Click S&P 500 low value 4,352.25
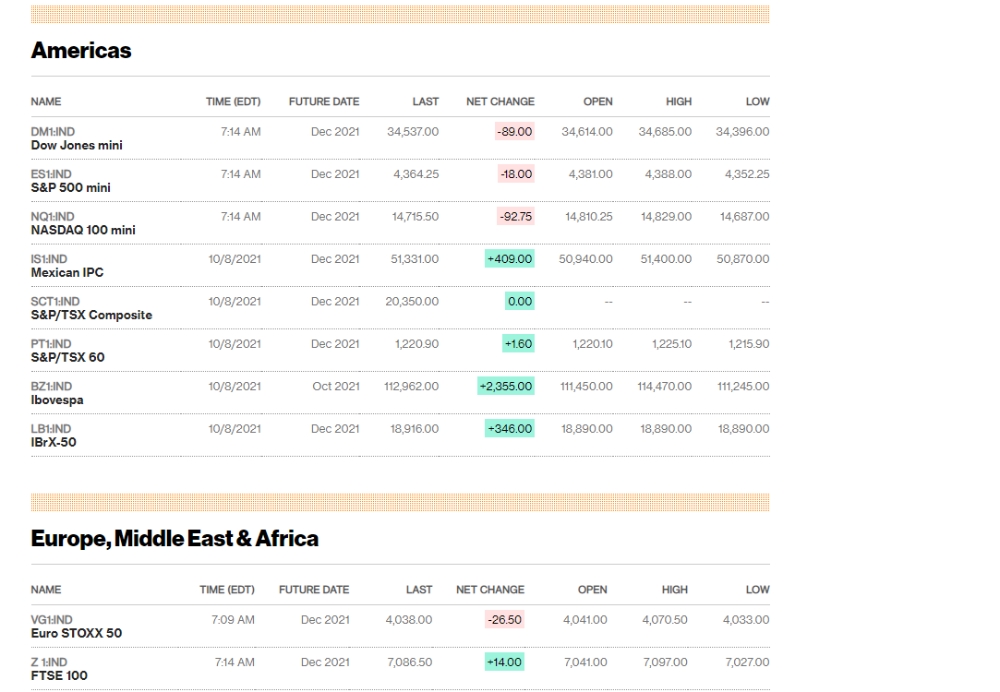Screen dimensions: 1000x692 747,174
